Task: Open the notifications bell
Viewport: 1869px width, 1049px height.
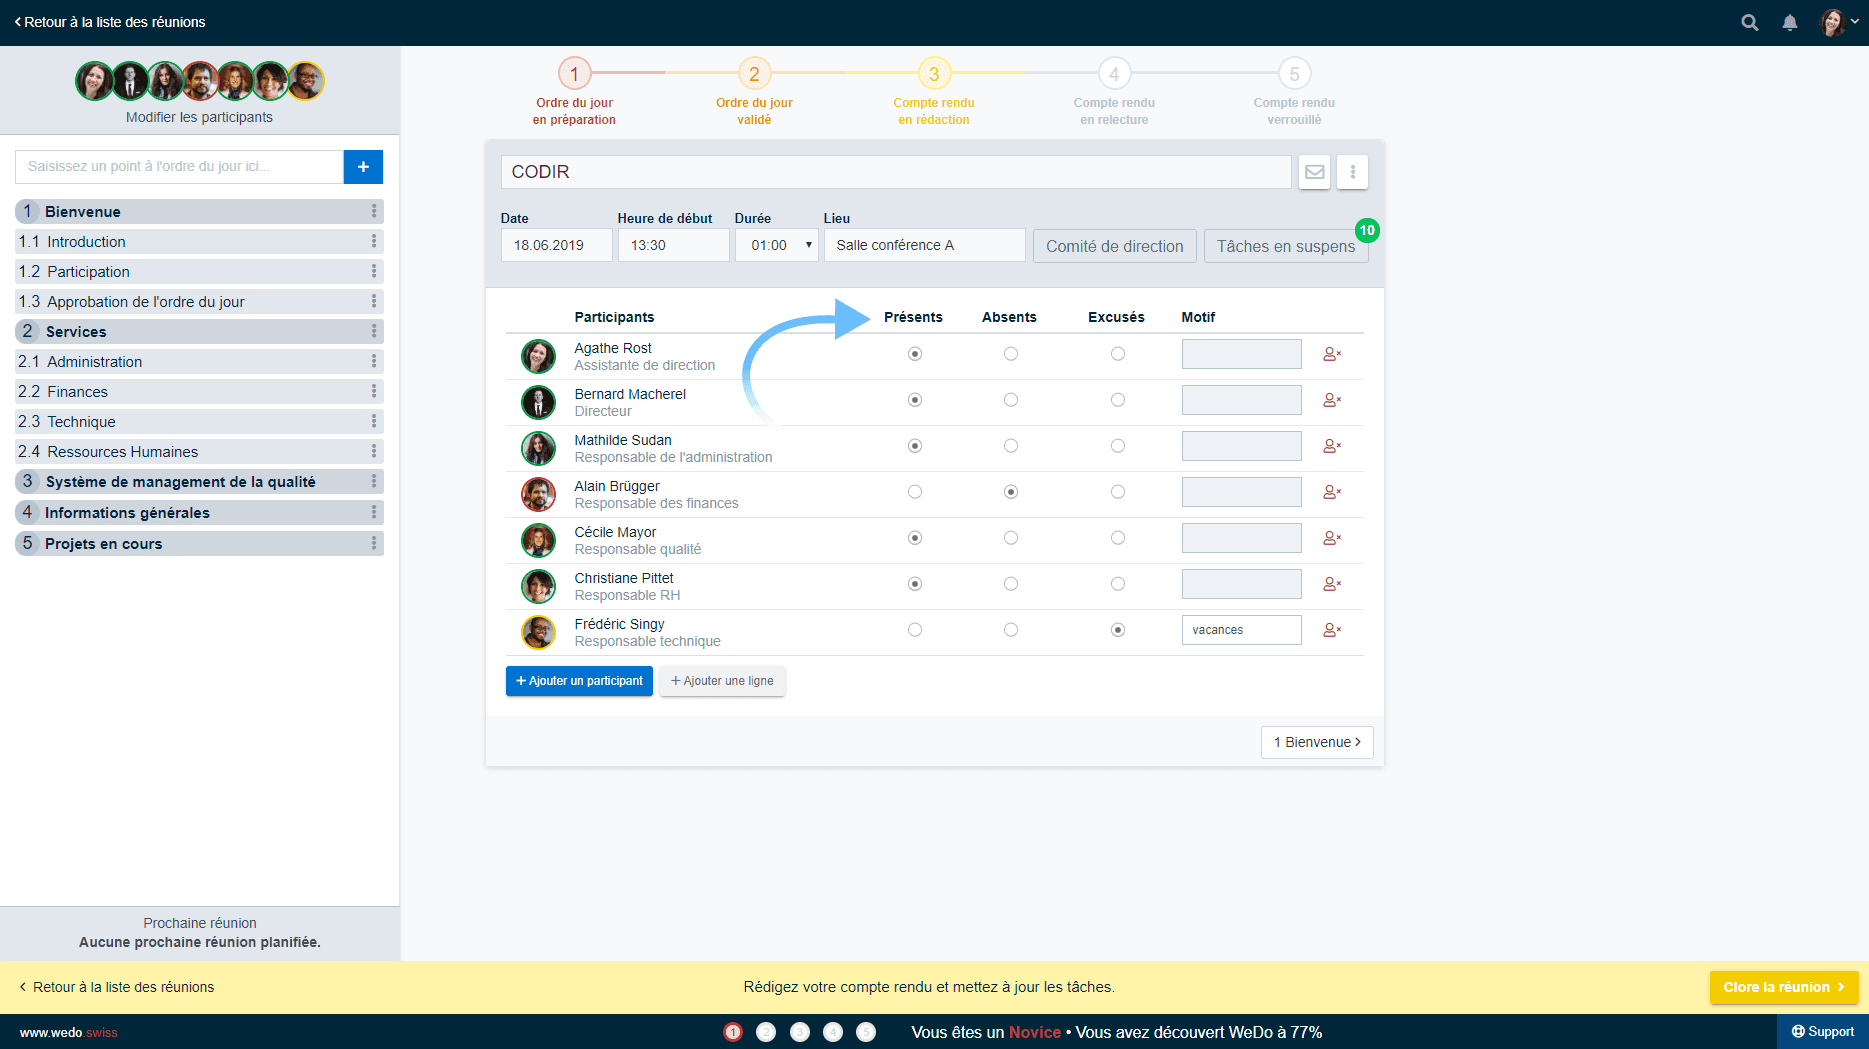Action: [x=1789, y=22]
